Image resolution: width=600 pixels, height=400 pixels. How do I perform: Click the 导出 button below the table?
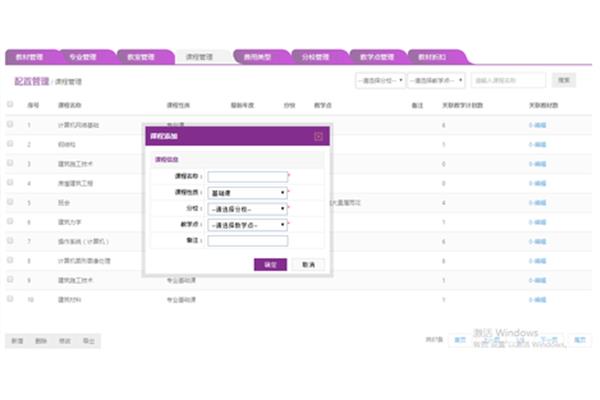click(88, 341)
